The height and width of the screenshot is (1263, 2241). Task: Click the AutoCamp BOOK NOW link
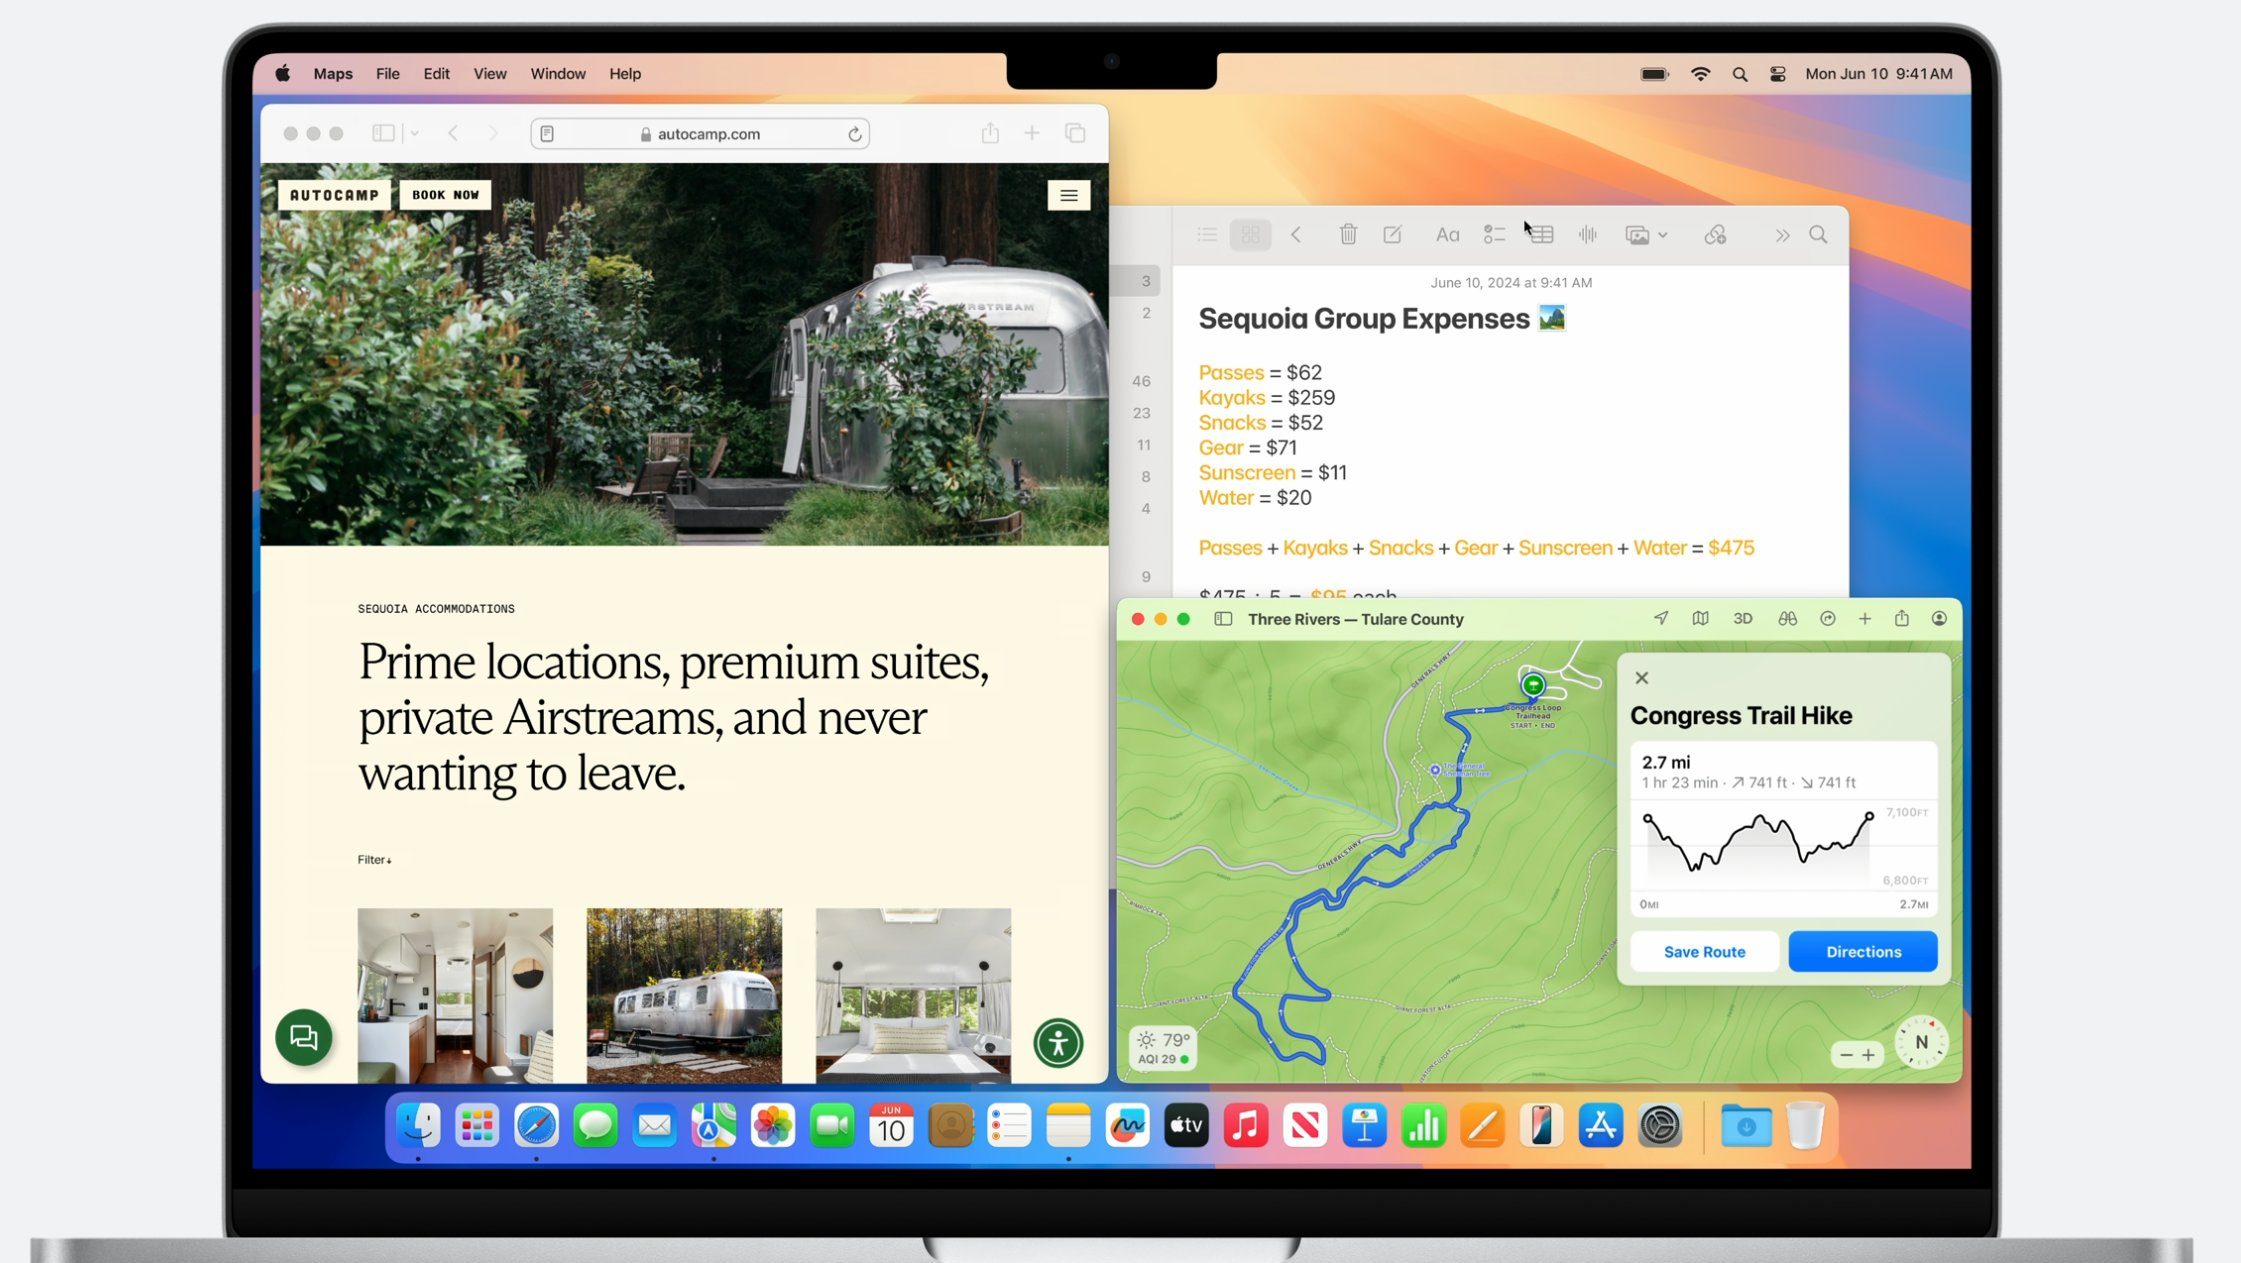click(x=445, y=195)
